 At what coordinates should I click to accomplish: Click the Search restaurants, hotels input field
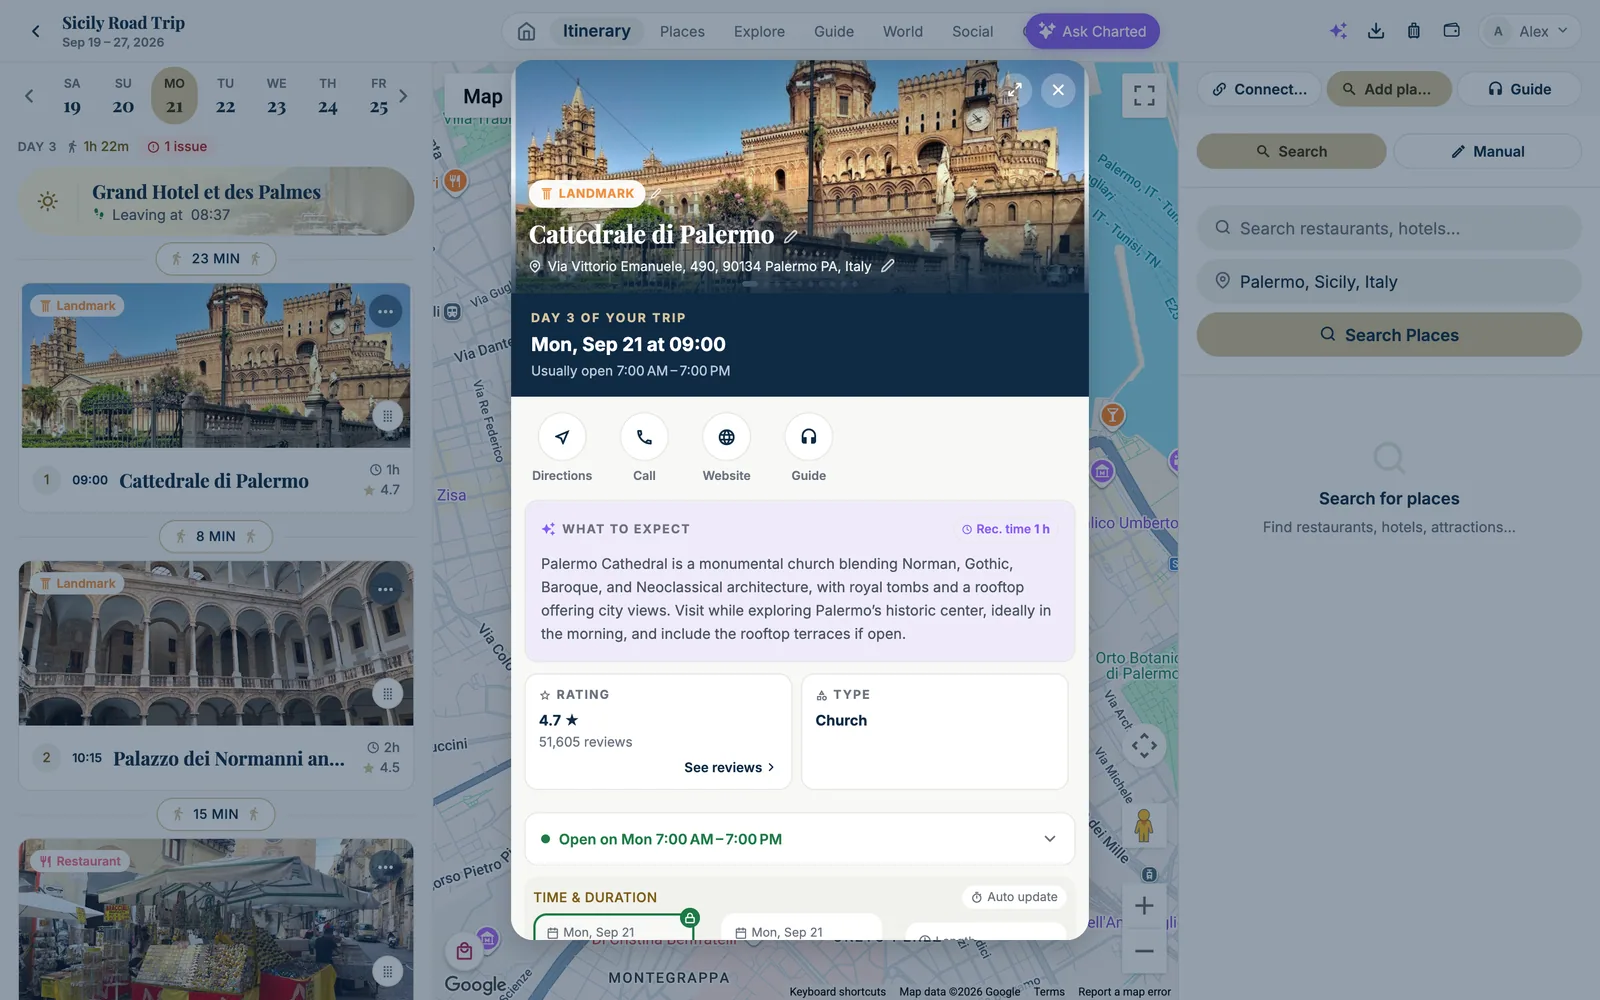[1389, 228]
